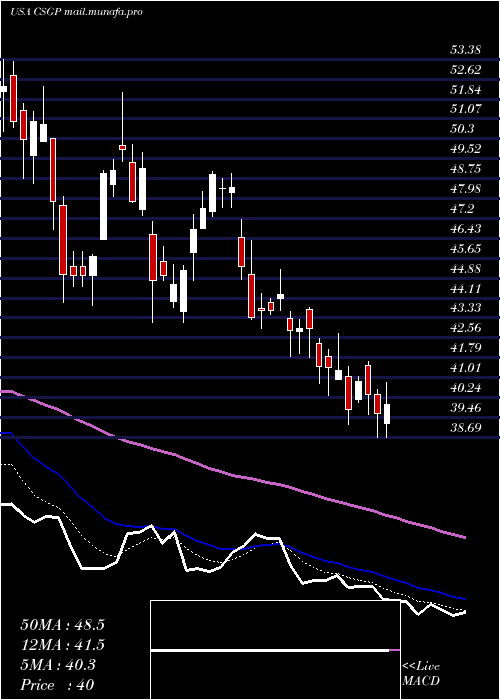500x700 pixels.
Task: Click the '12MA : 41.5' readout
Action: [x=62, y=645]
